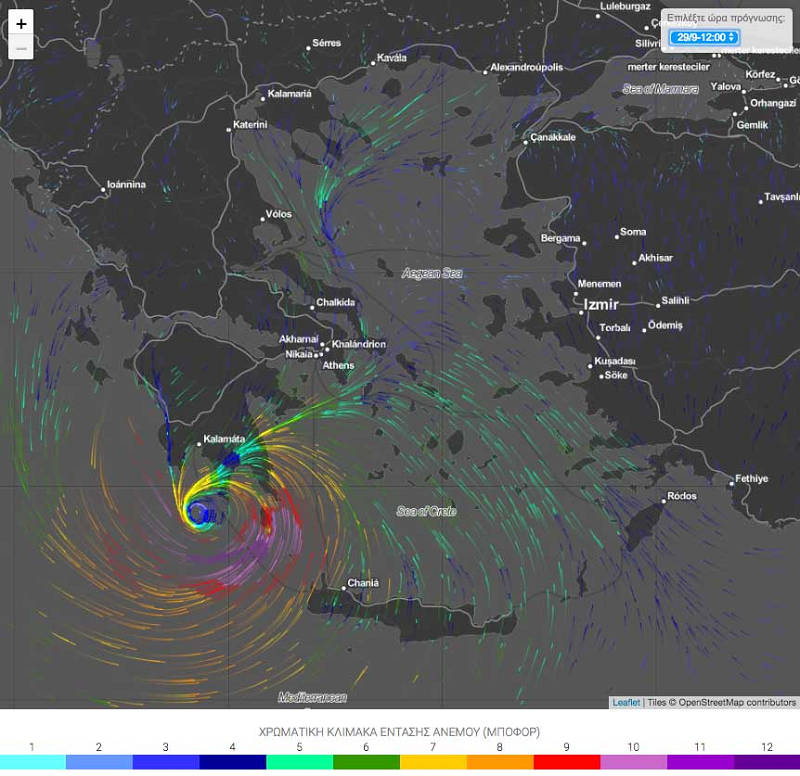Click the Izmir city label
This screenshot has height=776, width=800.
(x=602, y=303)
